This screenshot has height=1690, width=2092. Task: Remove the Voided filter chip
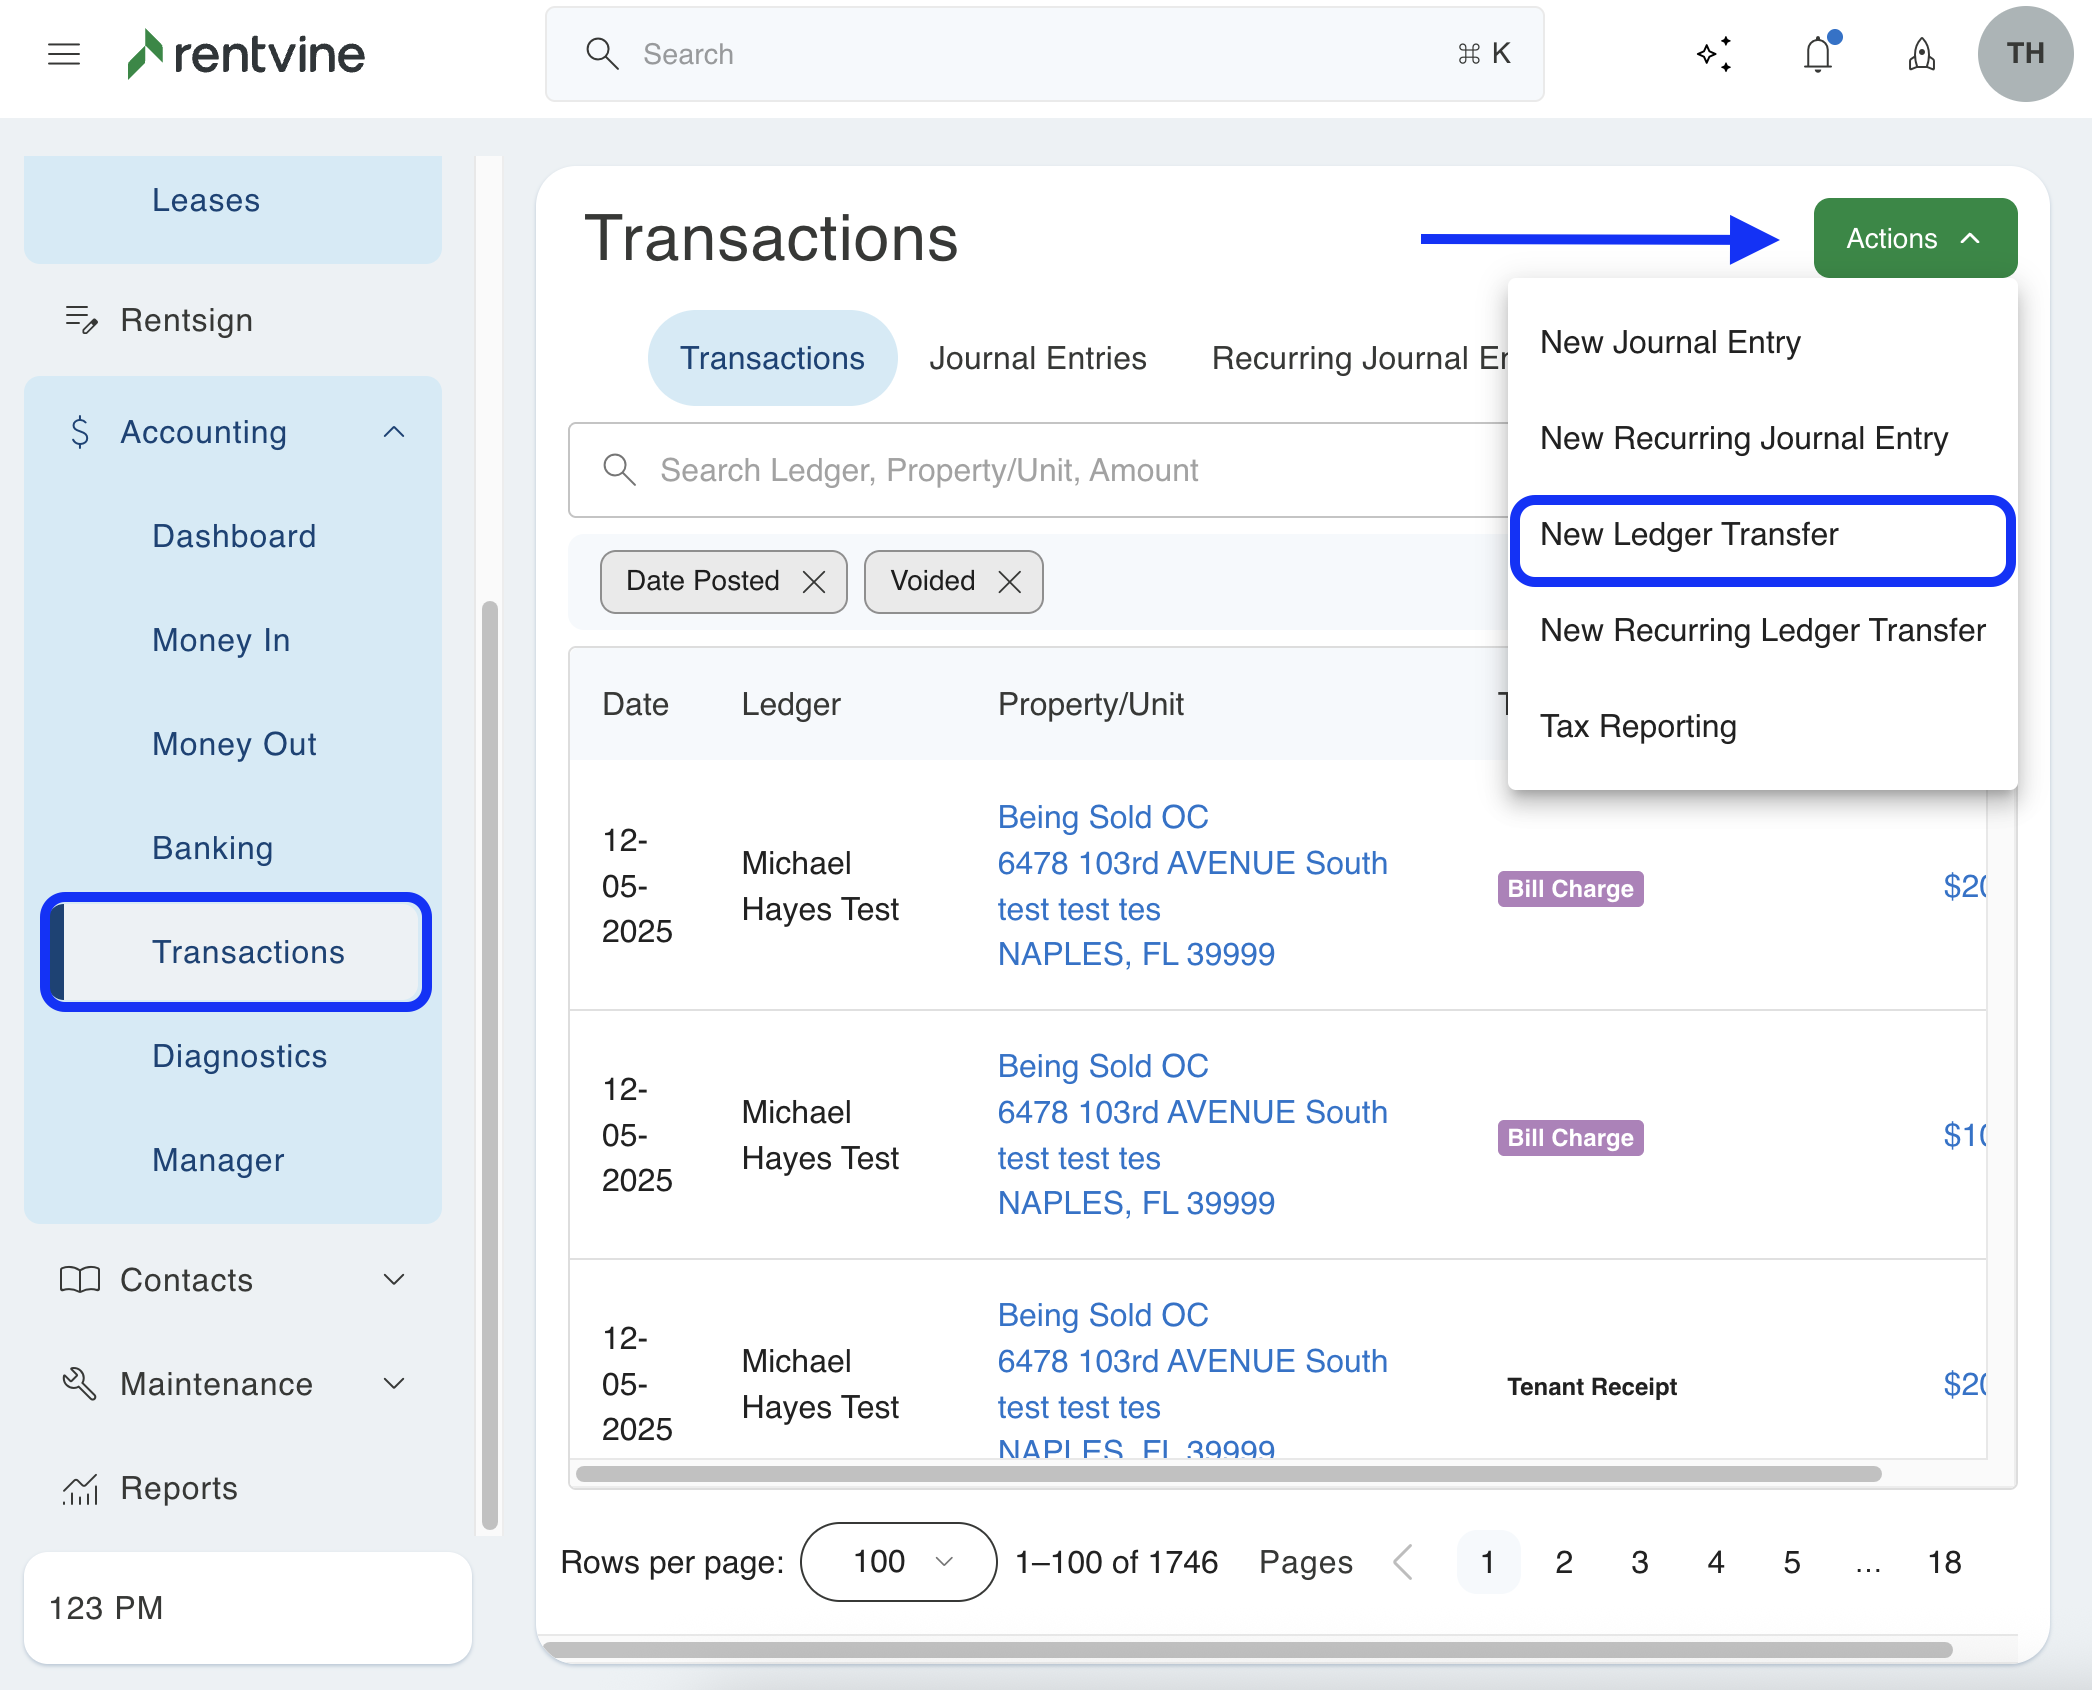pyautogui.click(x=1010, y=582)
